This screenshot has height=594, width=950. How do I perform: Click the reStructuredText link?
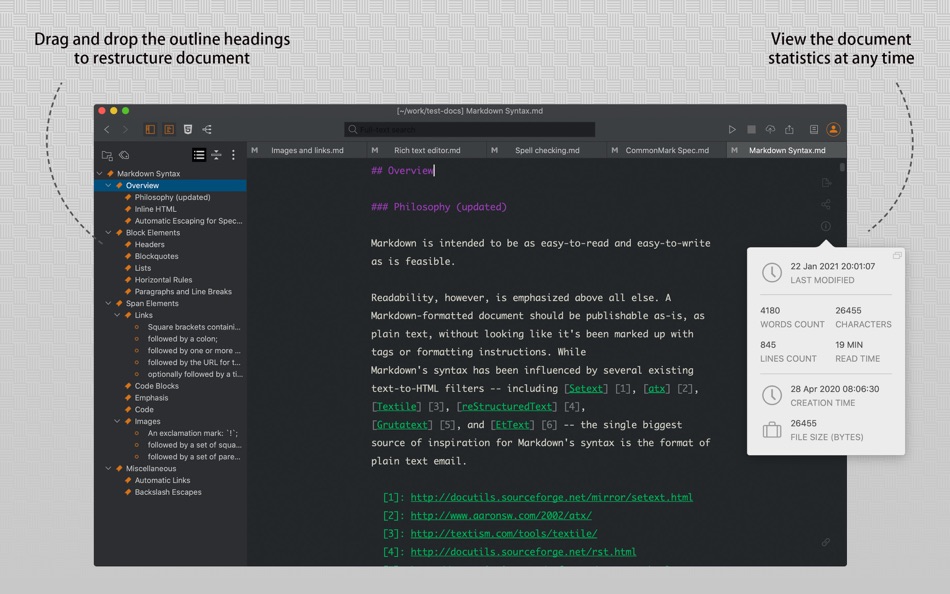507,407
